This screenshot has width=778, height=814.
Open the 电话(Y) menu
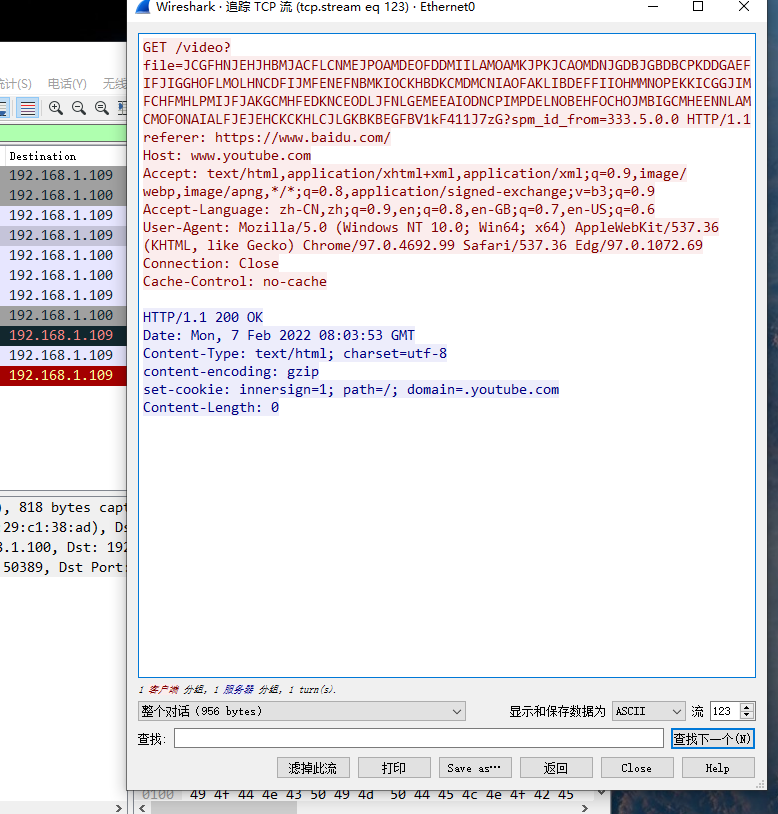tap(67, 83)
